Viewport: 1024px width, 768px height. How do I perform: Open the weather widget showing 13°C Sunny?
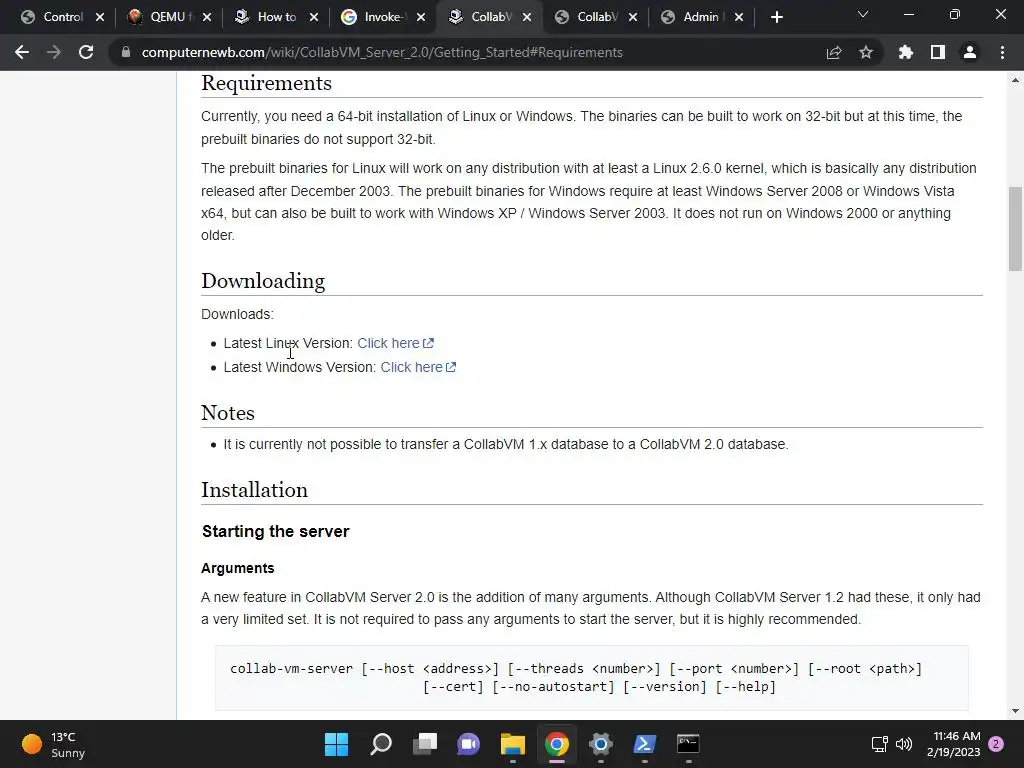(54, 744)
